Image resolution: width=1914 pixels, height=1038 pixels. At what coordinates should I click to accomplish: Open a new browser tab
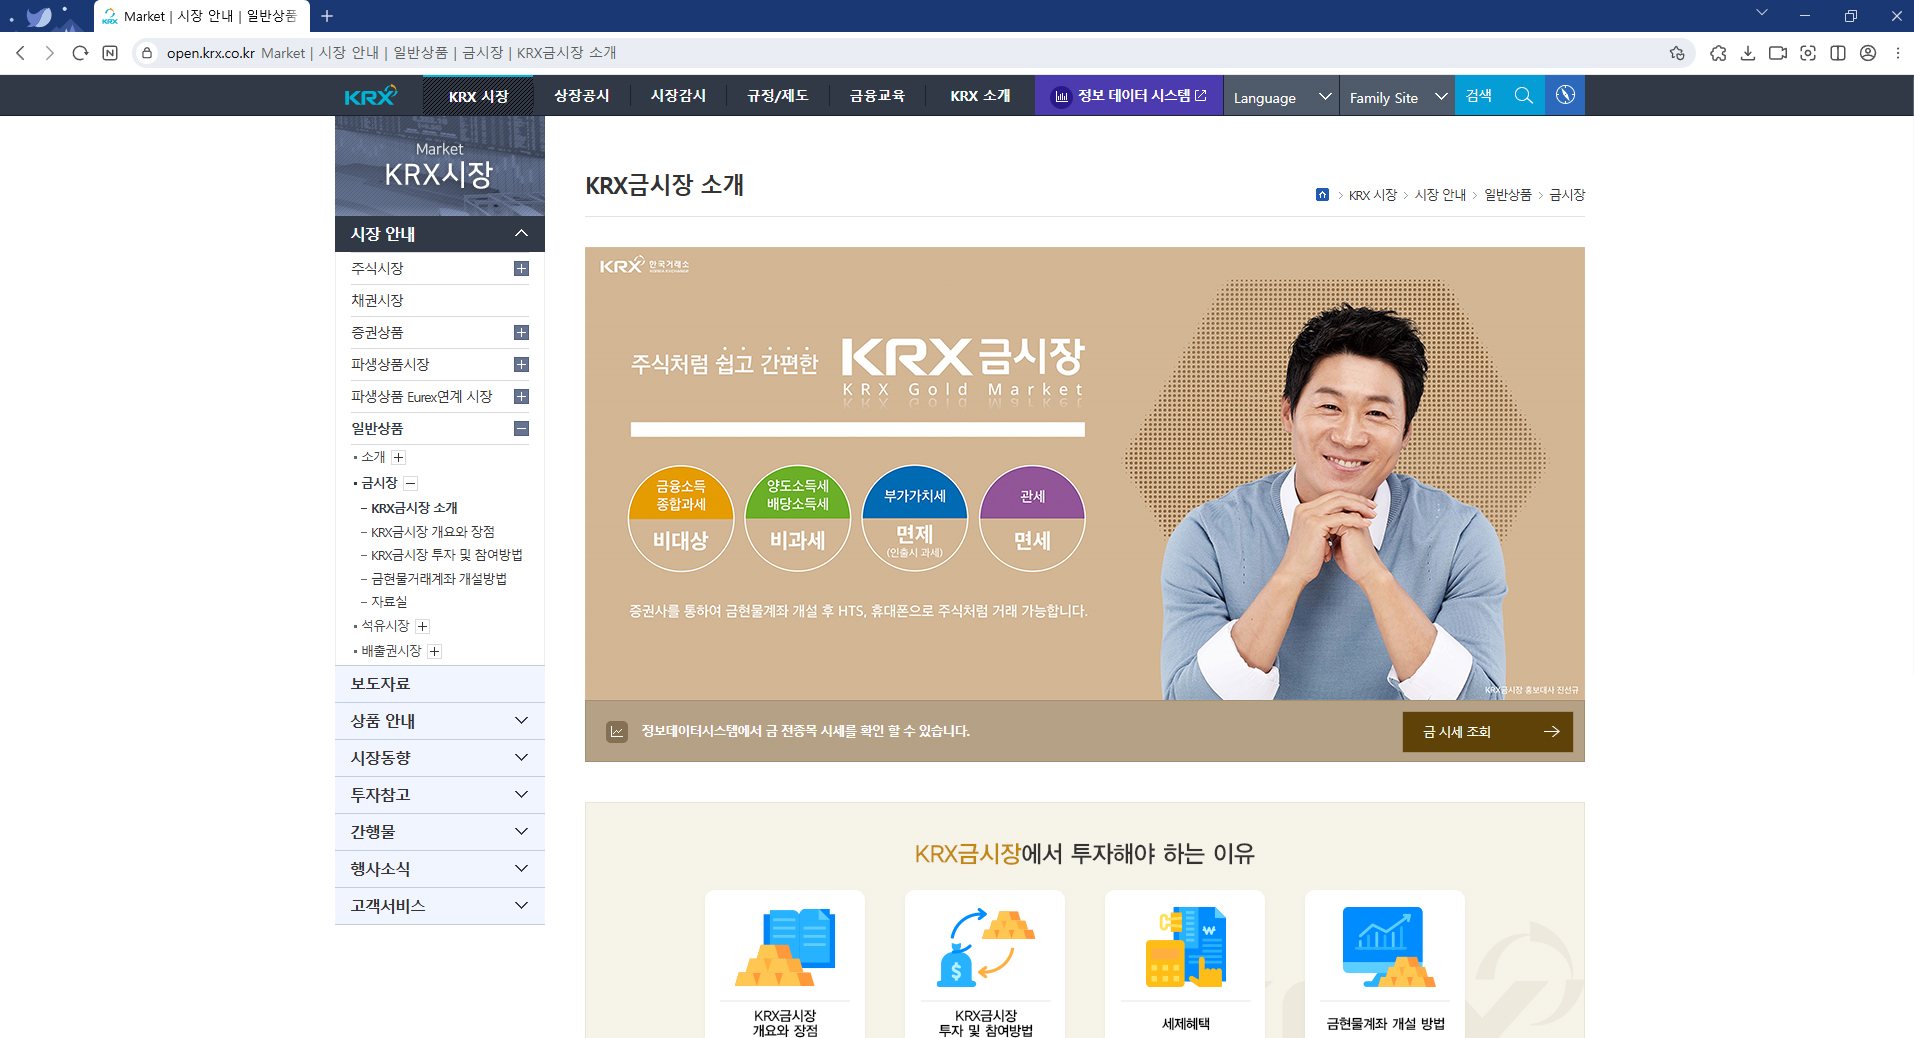tap(327, 16)
